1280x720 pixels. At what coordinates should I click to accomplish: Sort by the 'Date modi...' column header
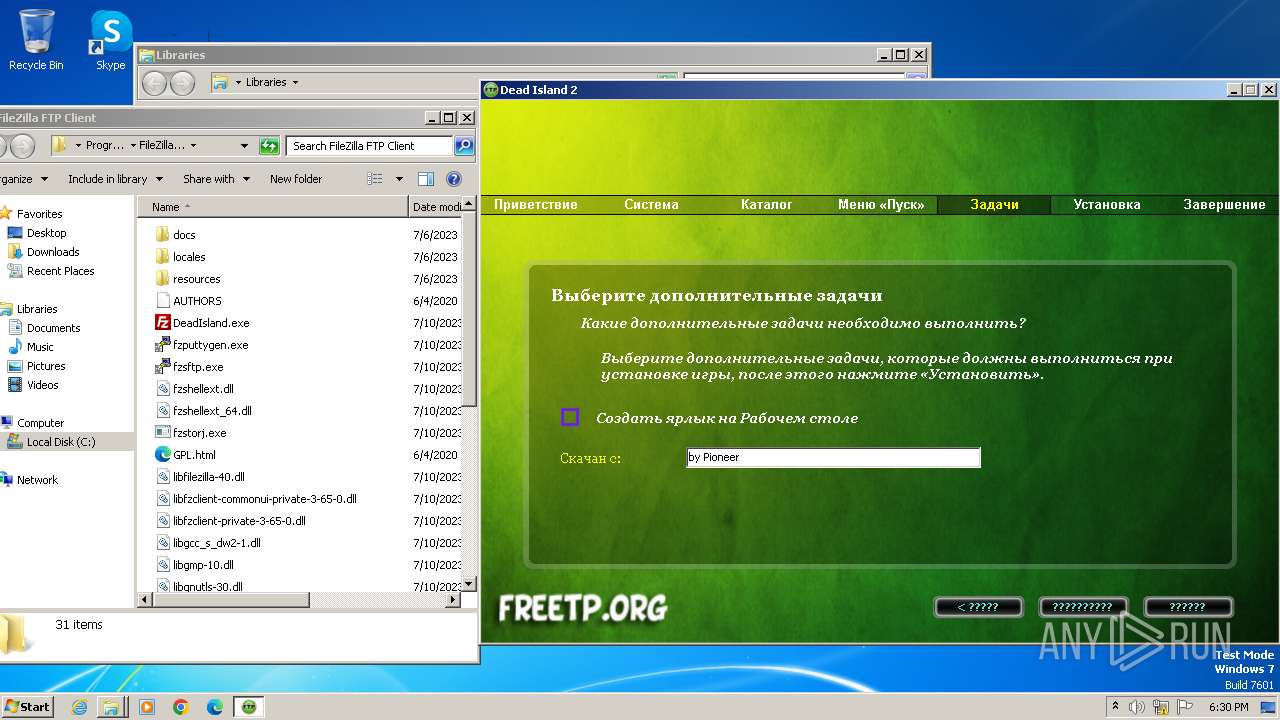437,207
